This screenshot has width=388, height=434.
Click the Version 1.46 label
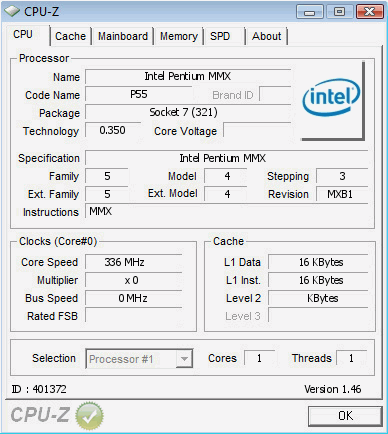tap(332, 389)
